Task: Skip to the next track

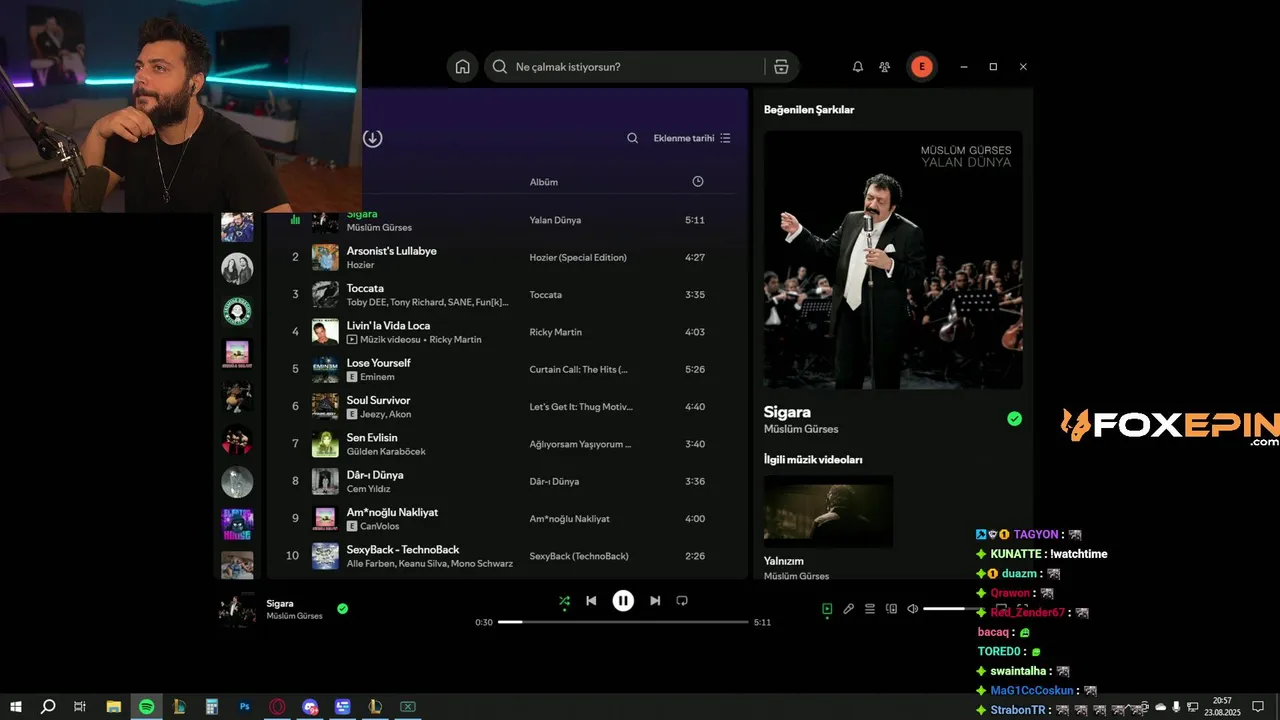Action: 655,601
